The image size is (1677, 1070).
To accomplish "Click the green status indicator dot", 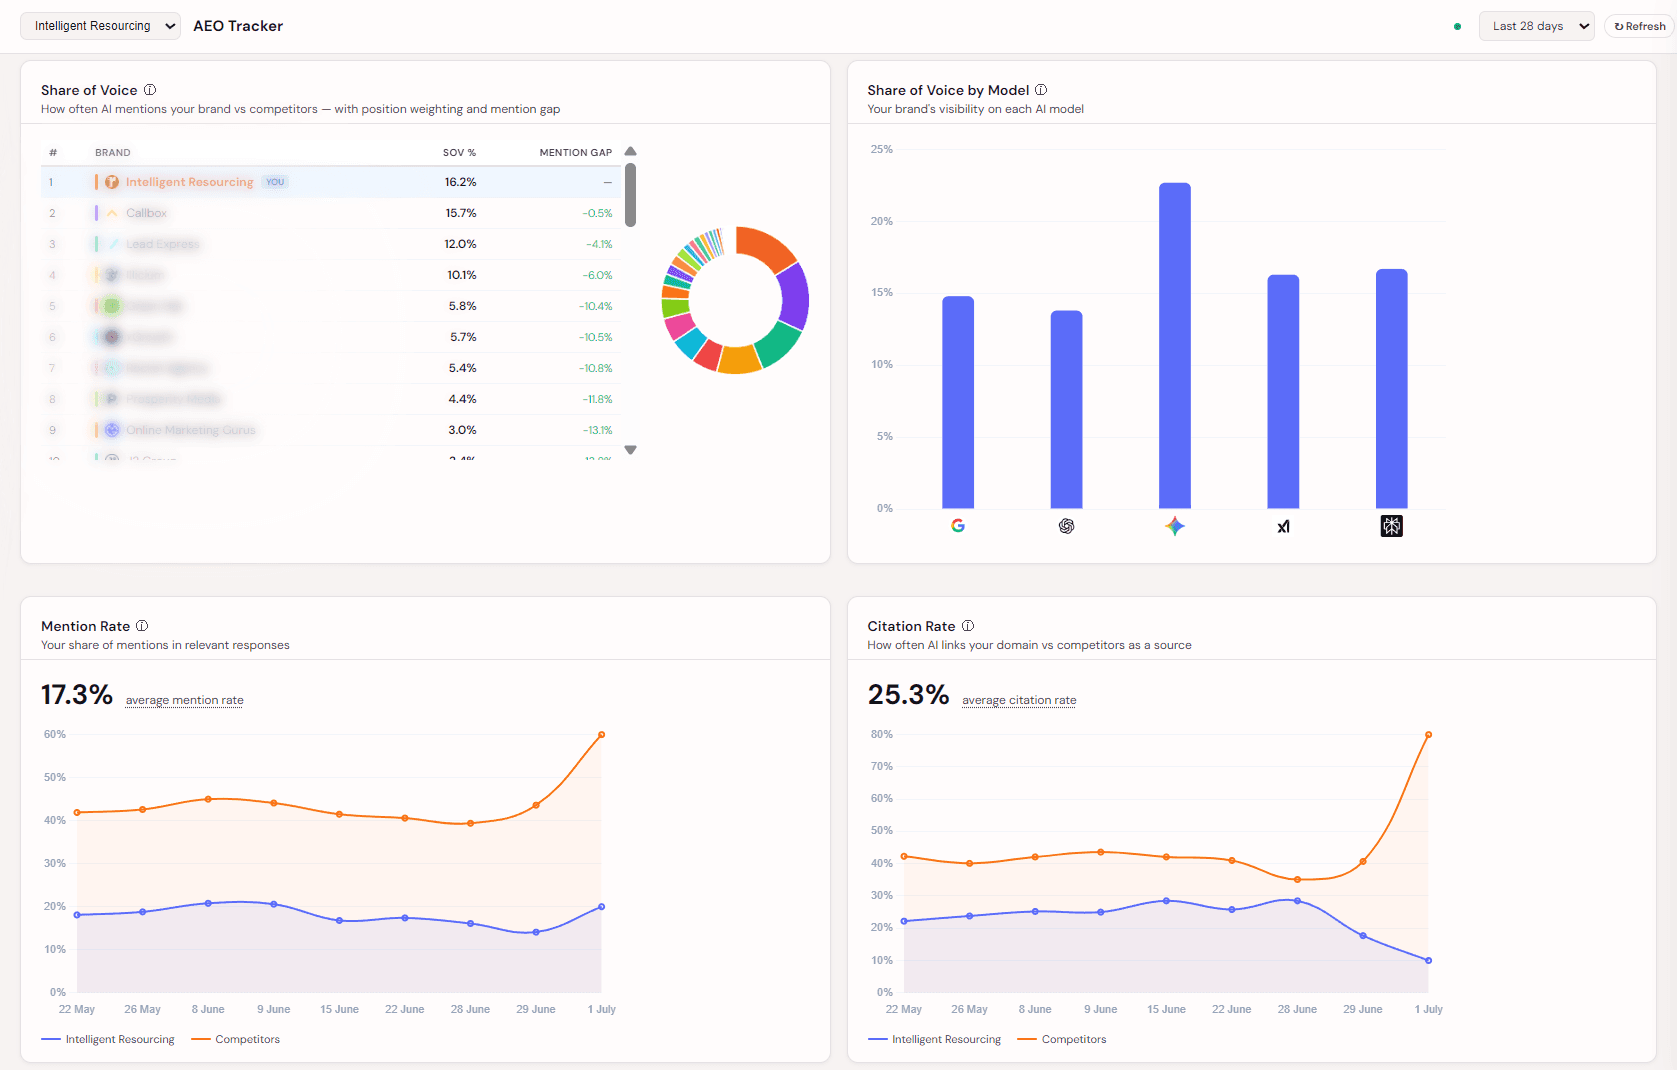I will click(x=1457, y=26).
